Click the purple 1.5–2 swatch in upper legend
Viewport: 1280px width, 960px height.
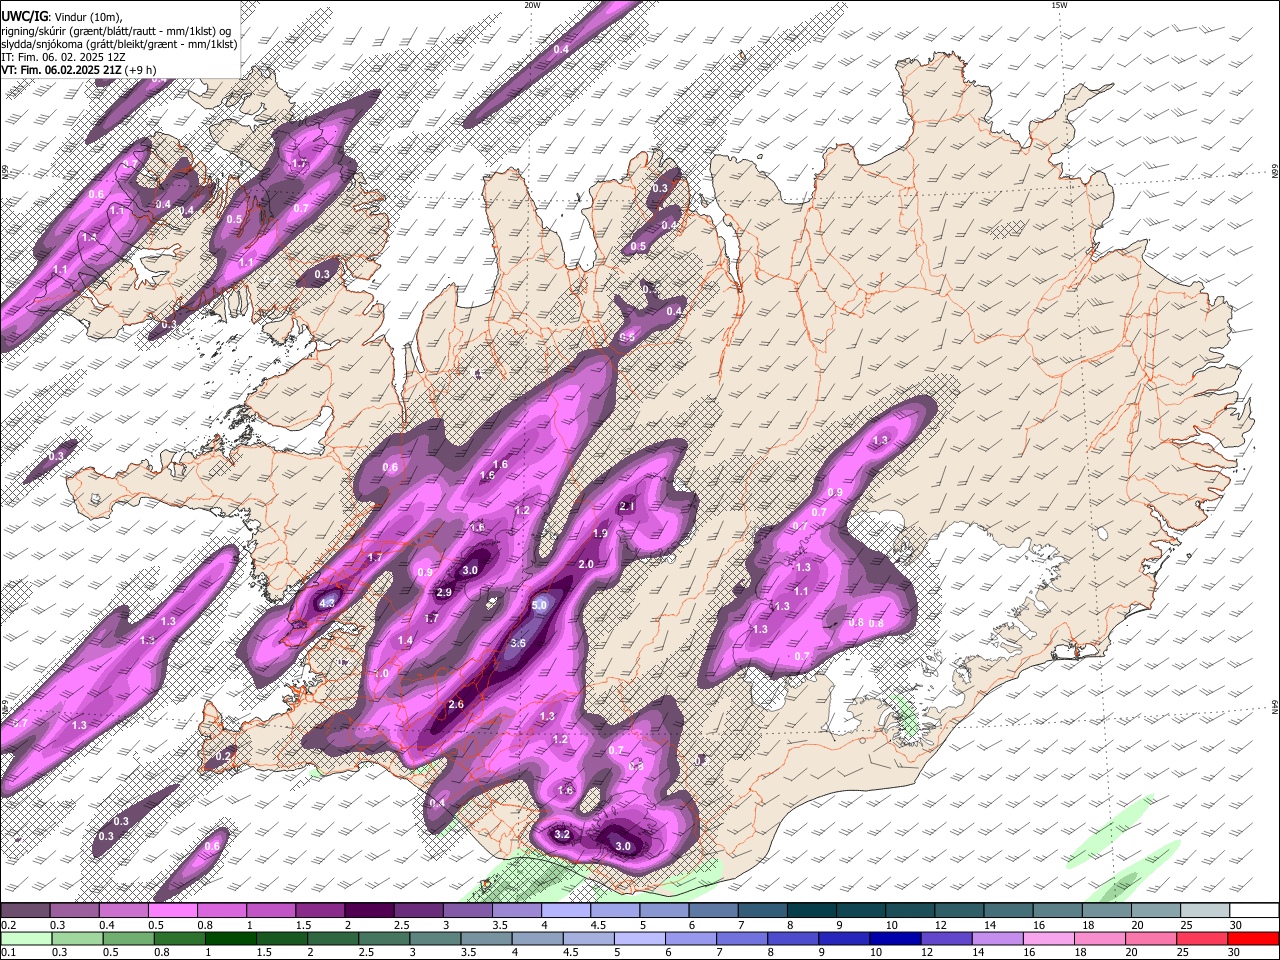(x=320, y=911)
